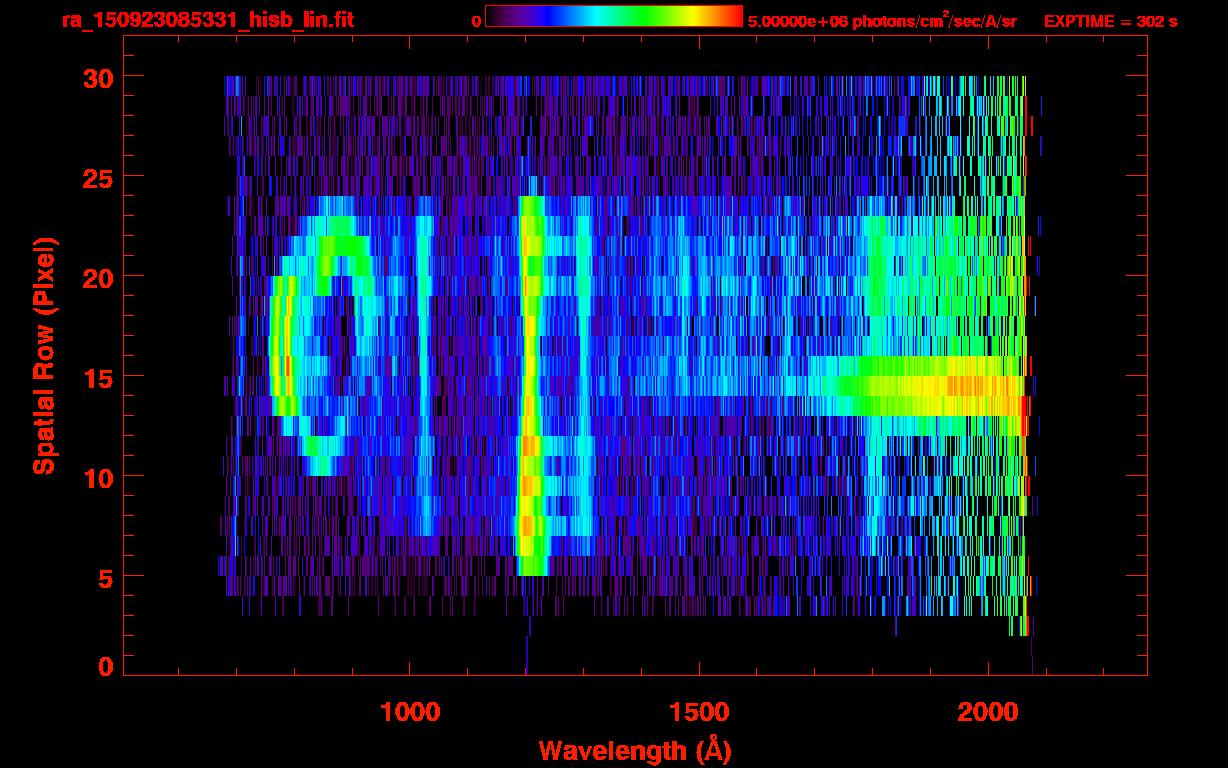Click the y-axis tick label 15
This screenshot has height=768, width=1228.
(98, 377)
